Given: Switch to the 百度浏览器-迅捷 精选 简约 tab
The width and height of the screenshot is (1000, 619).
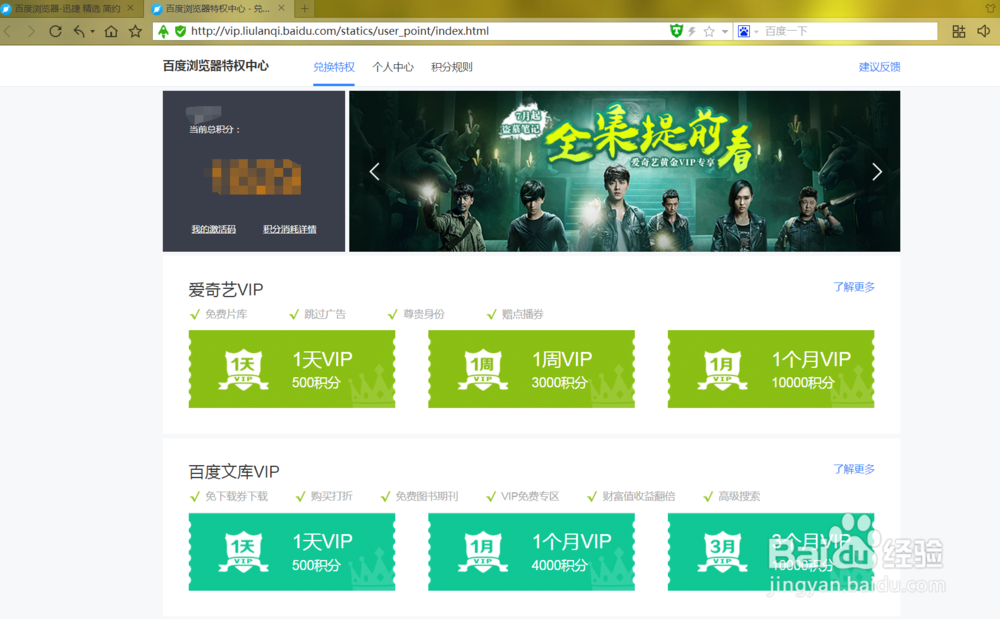Looking at the screenshot, I should (66, 8).
